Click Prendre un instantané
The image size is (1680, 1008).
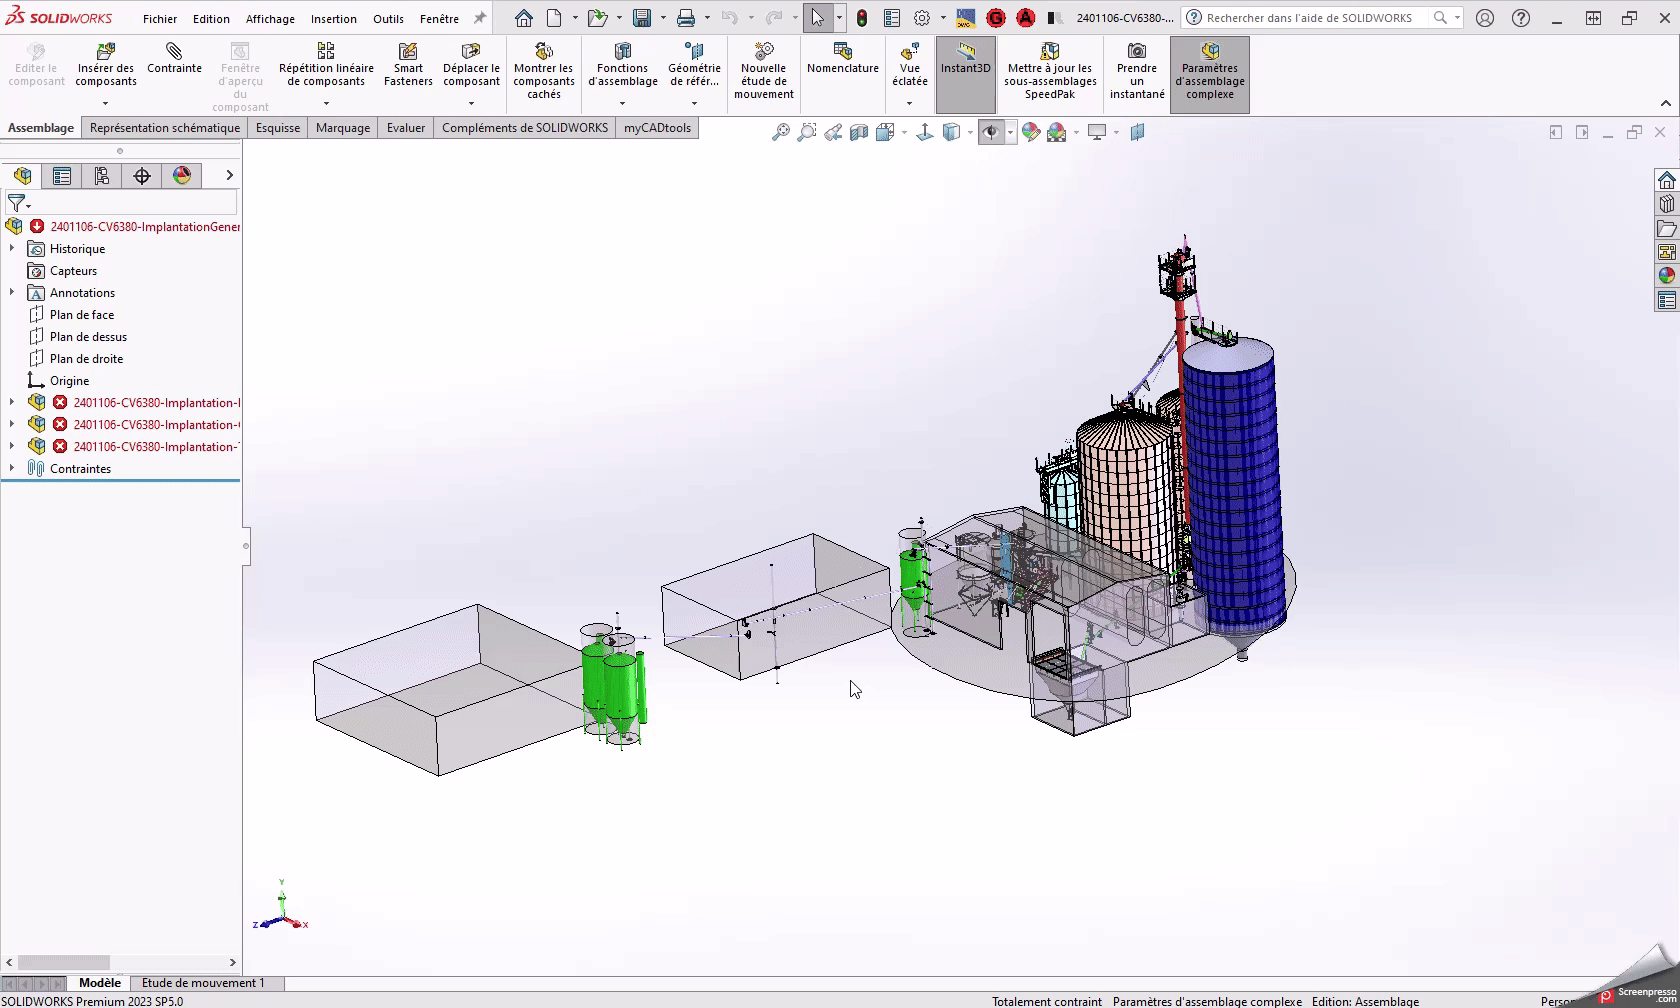pyautogui.click(x=1137, y=71)
